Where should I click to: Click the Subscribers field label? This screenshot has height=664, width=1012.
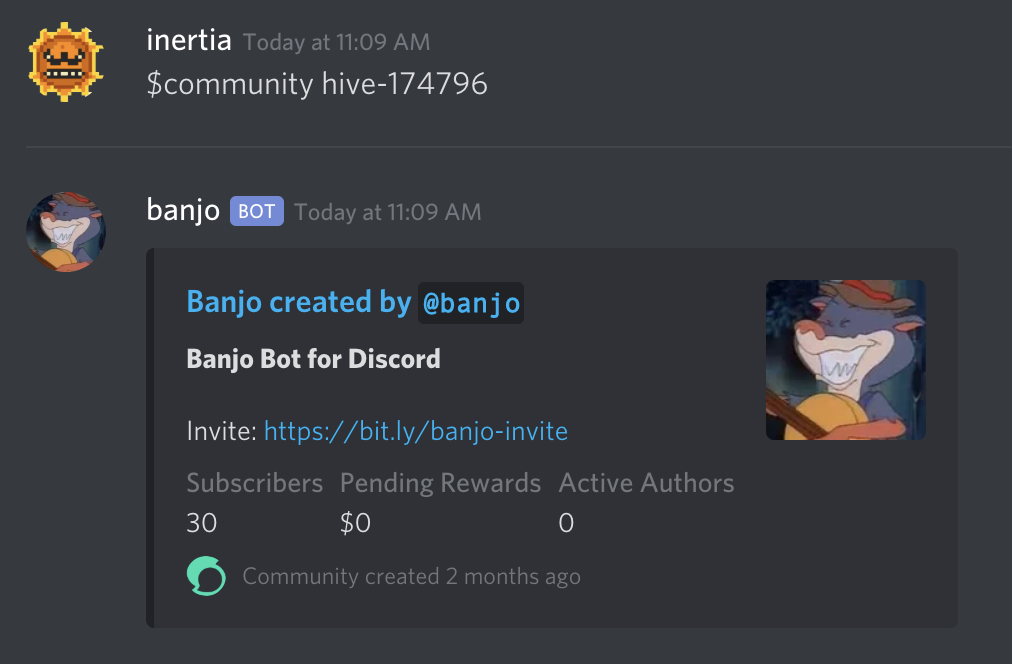(x=255, y=483)
